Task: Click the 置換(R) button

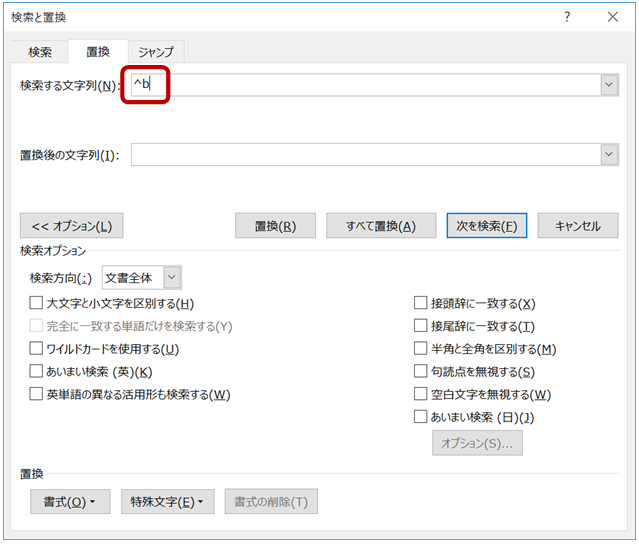Action: click(x=275, y=226)
